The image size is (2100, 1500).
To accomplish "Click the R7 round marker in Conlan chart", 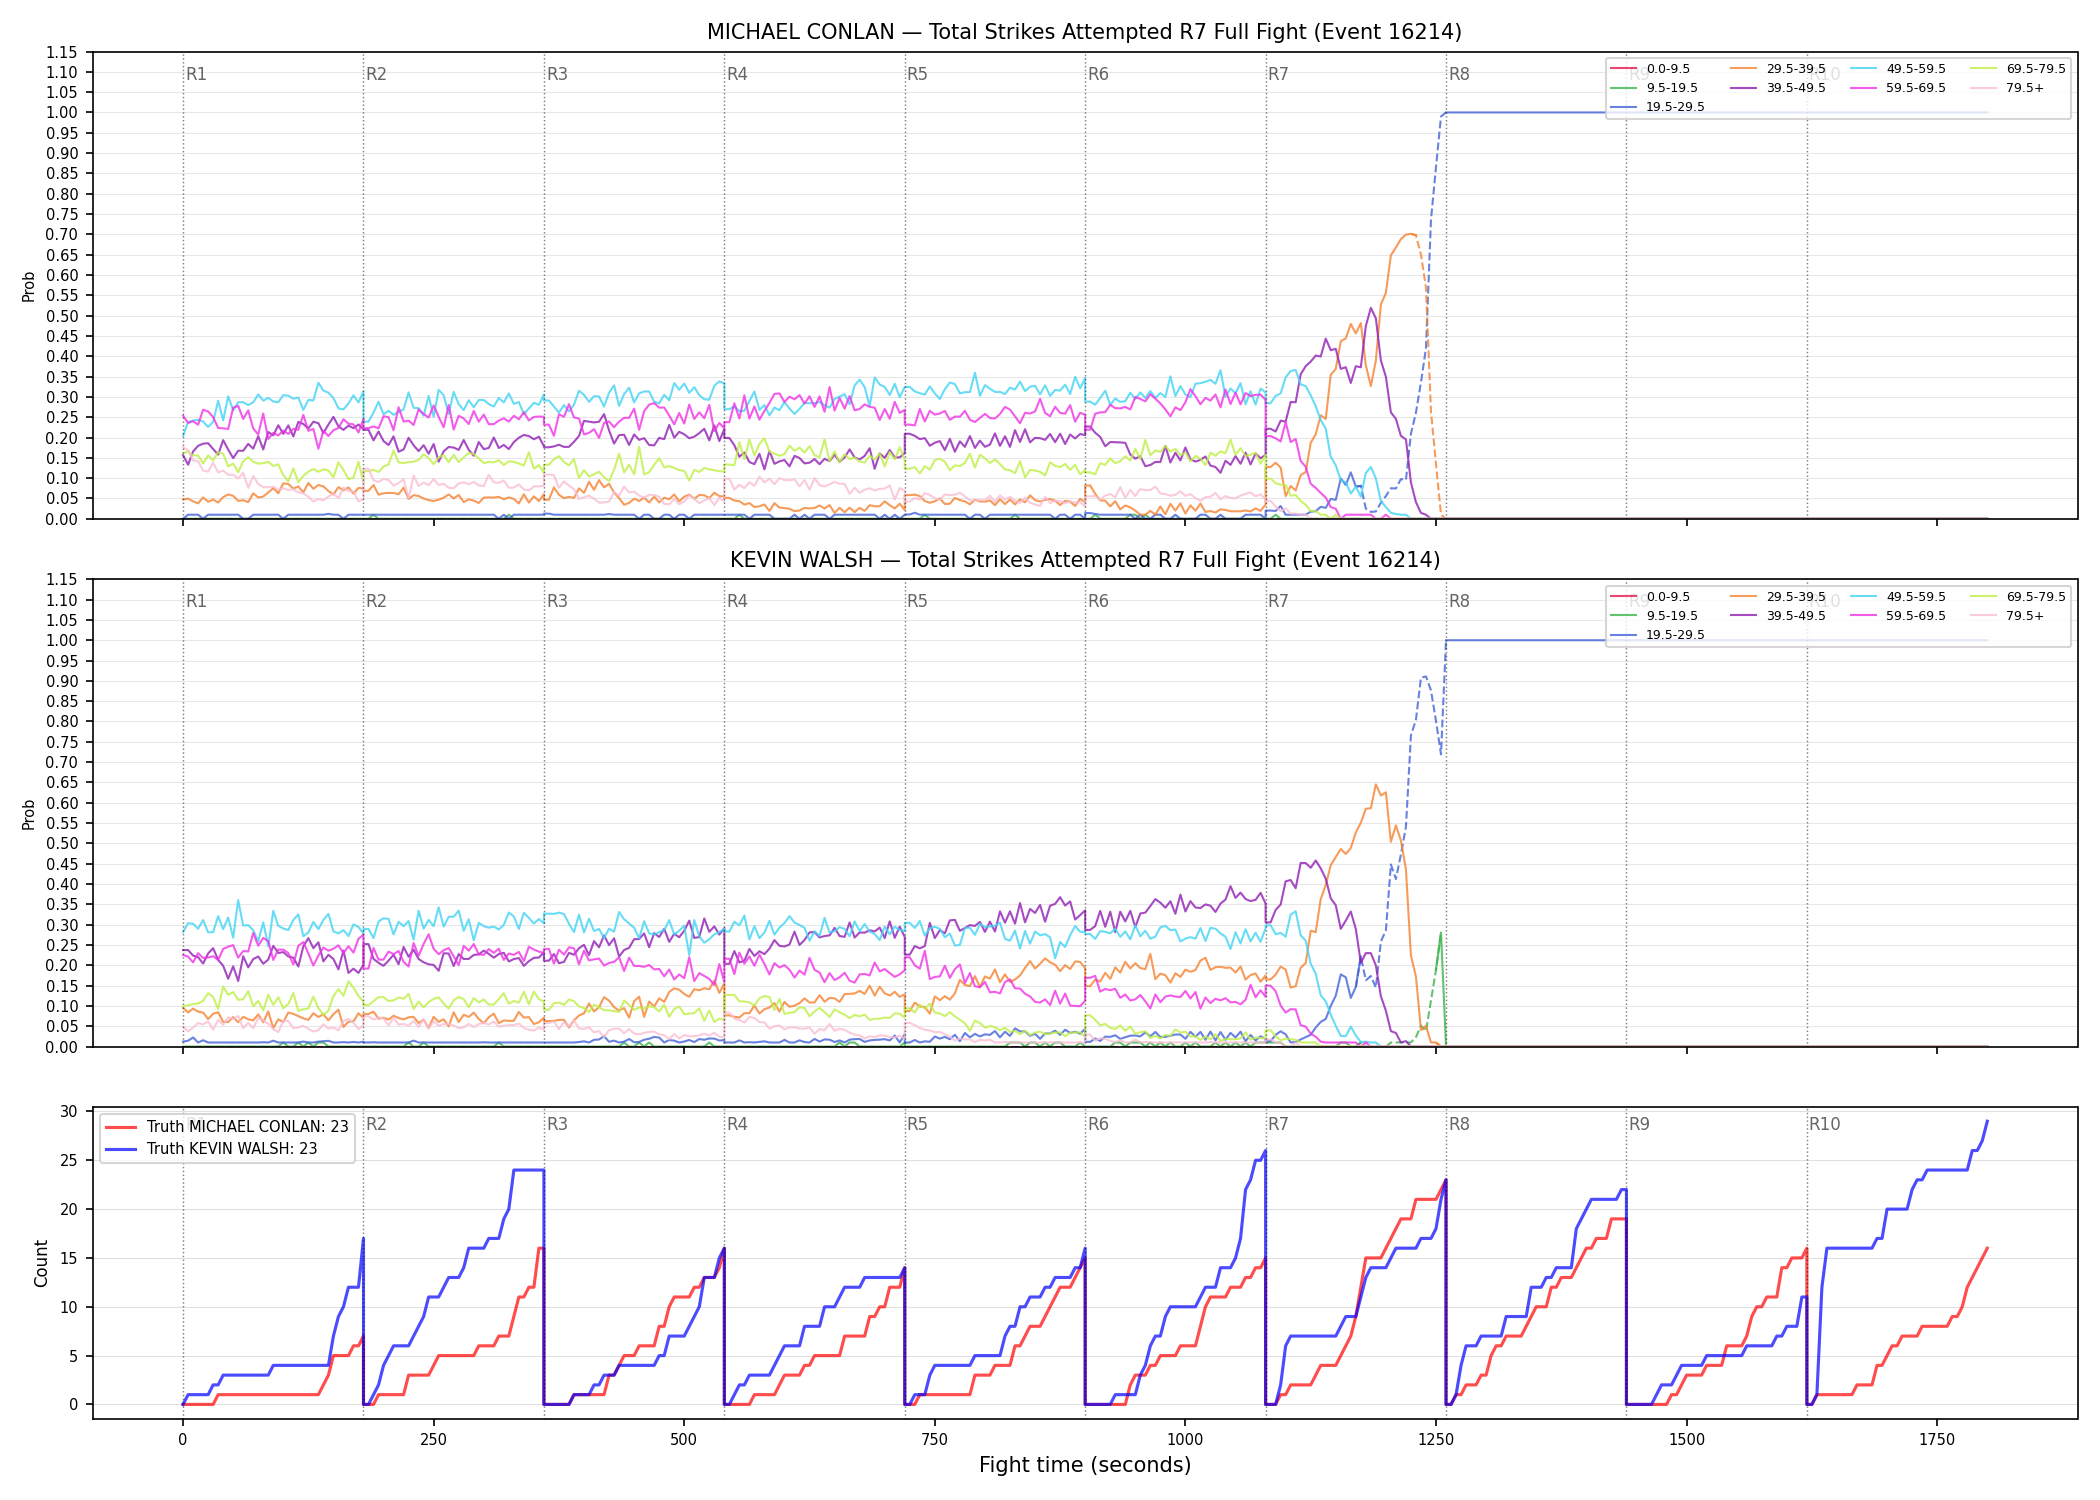I will click(x=1278, y=74).
